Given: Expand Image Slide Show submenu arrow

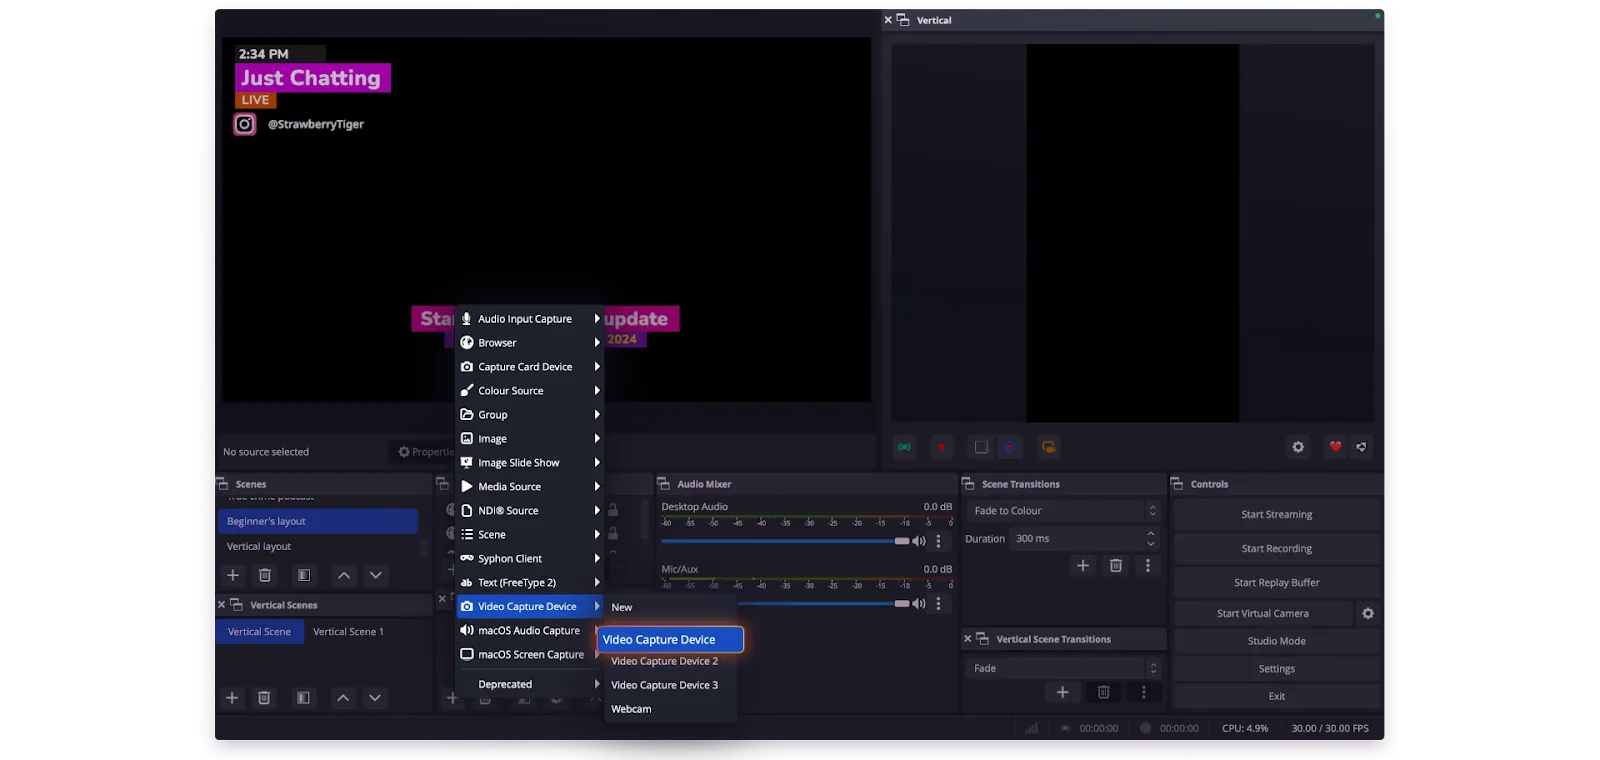Looking at the screenshot, I should (x=597, y=463).
